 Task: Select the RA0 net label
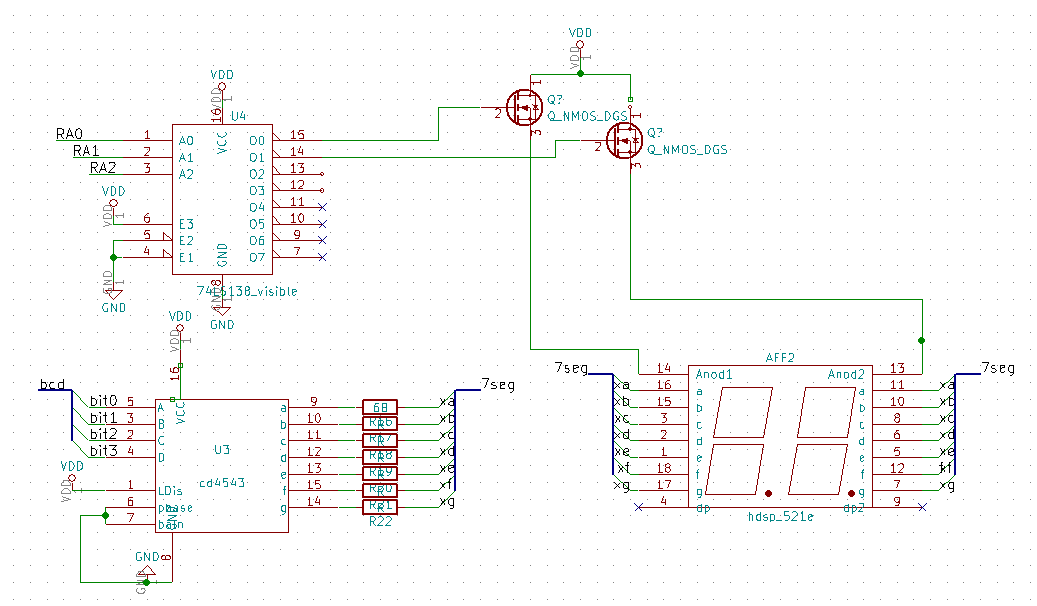click(69, 134)
